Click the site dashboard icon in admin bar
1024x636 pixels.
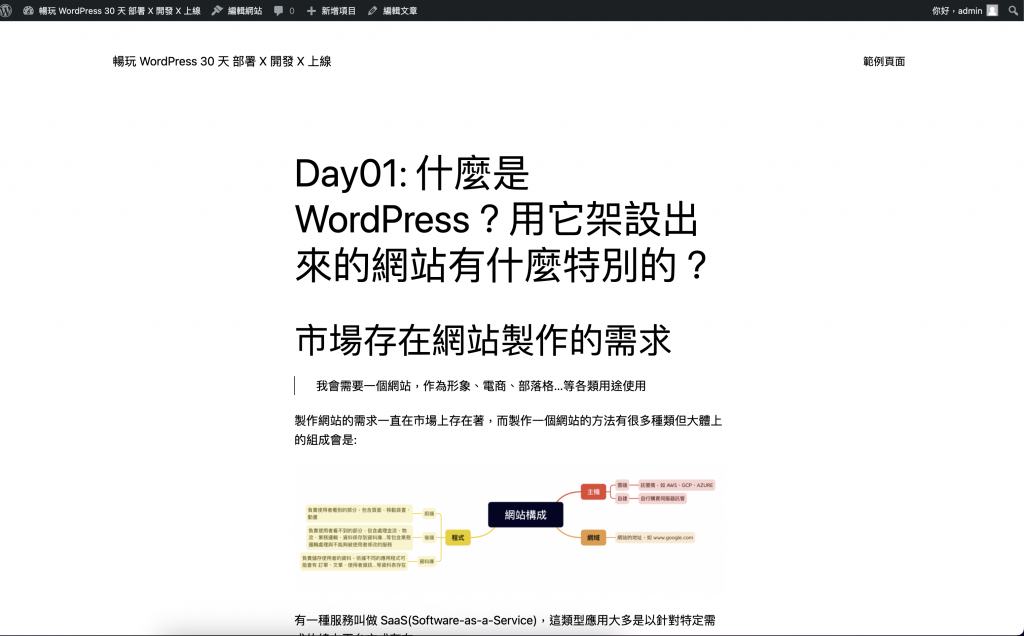click(x=28, y=10)
